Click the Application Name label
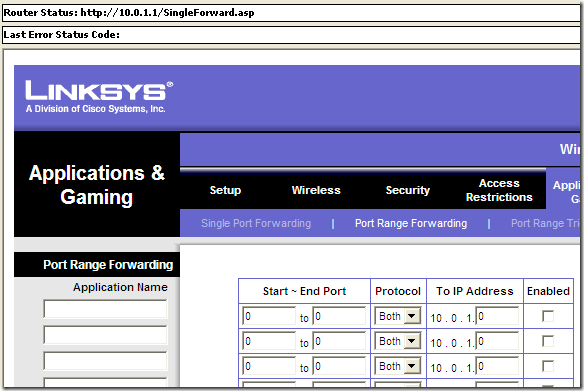The width and height of the screenshot is (584, 391). click(120, 287)
